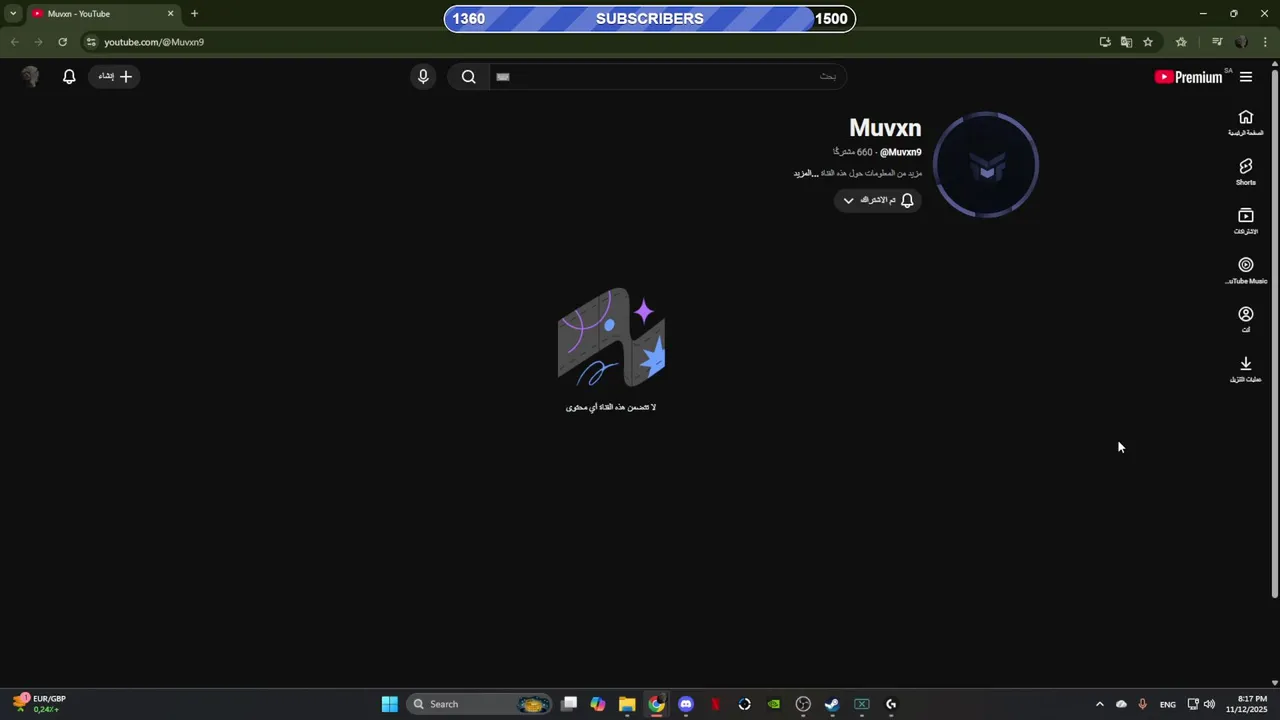Viewport: 1280px width, 720px height.
Task: Click the Muvxn channel name
Action: [x=885, y=128]
